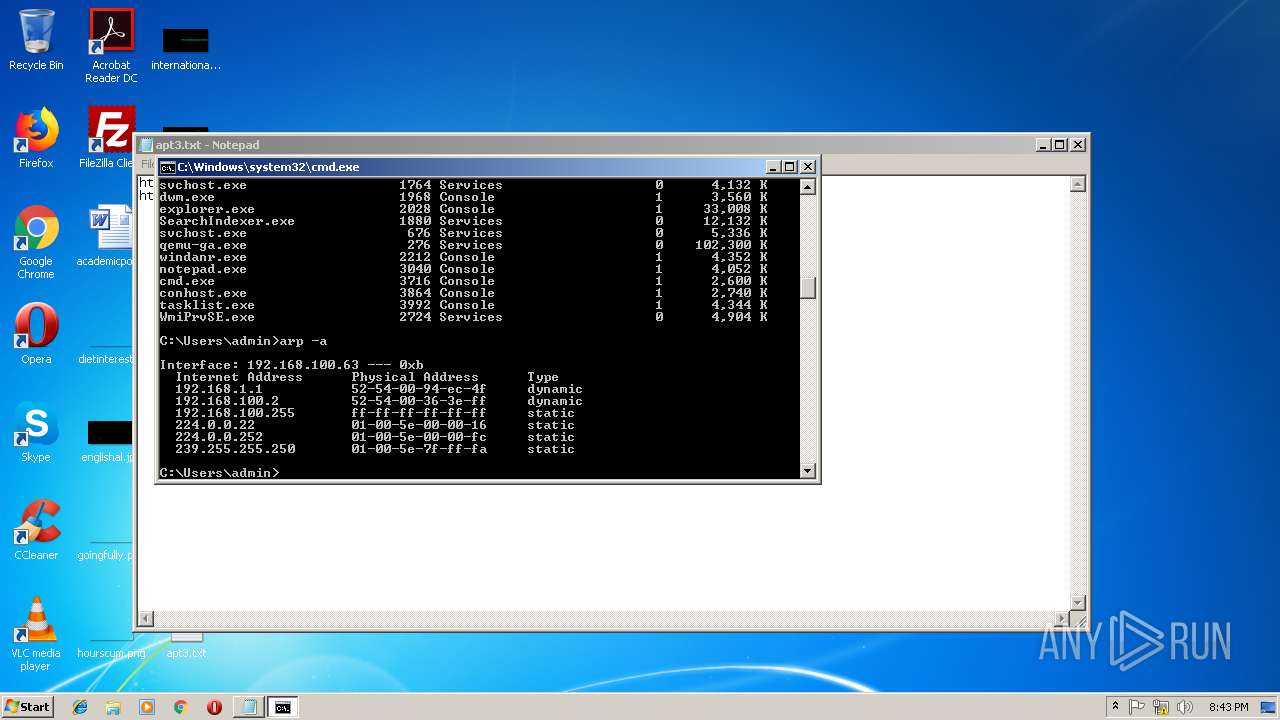Viewport: 1280px width, 720px height.
Task: Launch Windows Media Player taskbar icon
Action: coord(147,707)
